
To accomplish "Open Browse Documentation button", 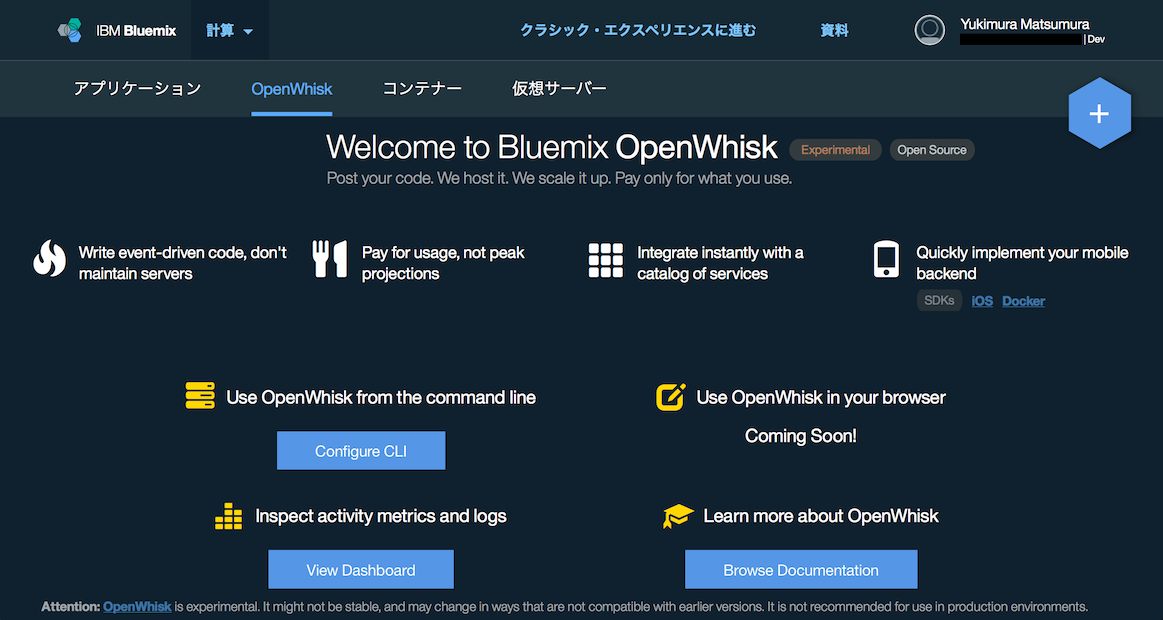I will point(801,570).
